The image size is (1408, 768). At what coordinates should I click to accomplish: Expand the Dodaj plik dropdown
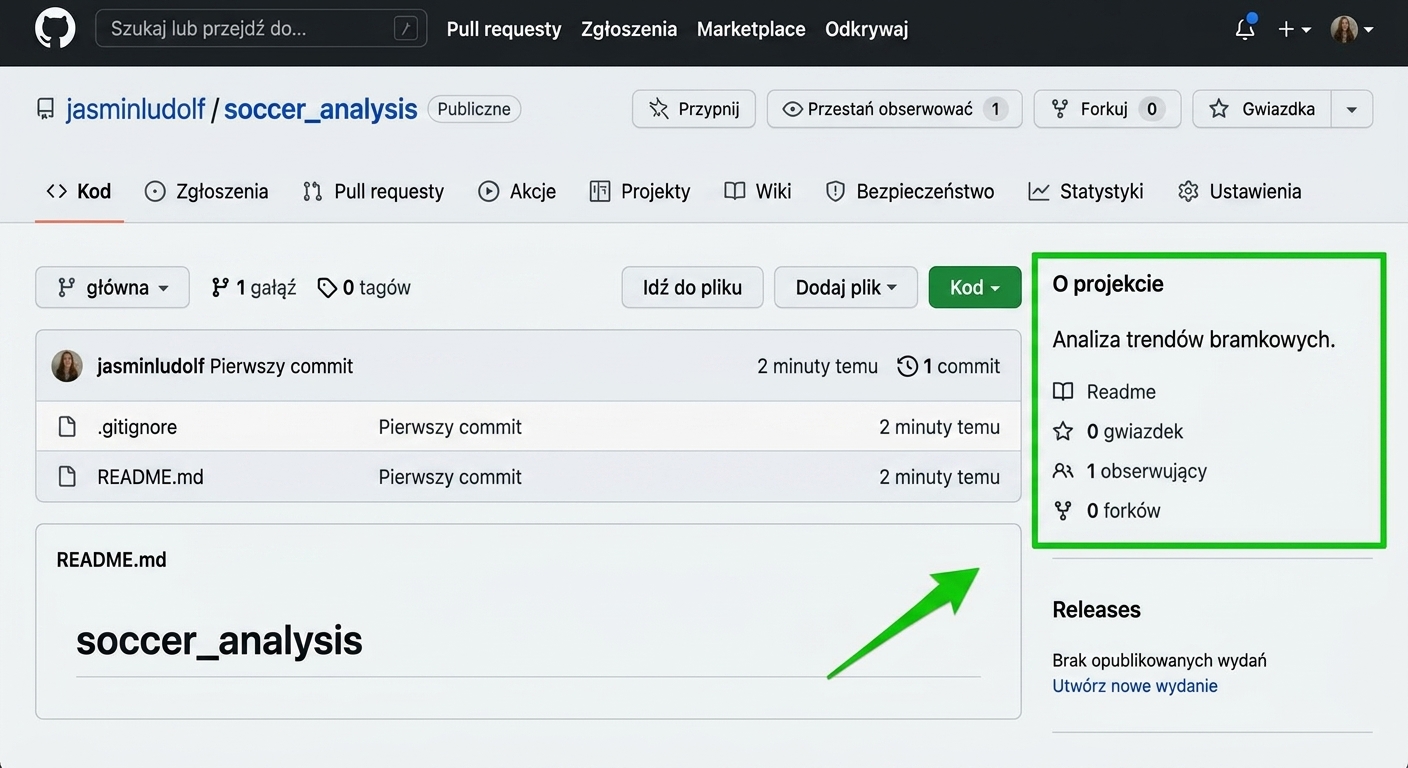coord(846,287)
